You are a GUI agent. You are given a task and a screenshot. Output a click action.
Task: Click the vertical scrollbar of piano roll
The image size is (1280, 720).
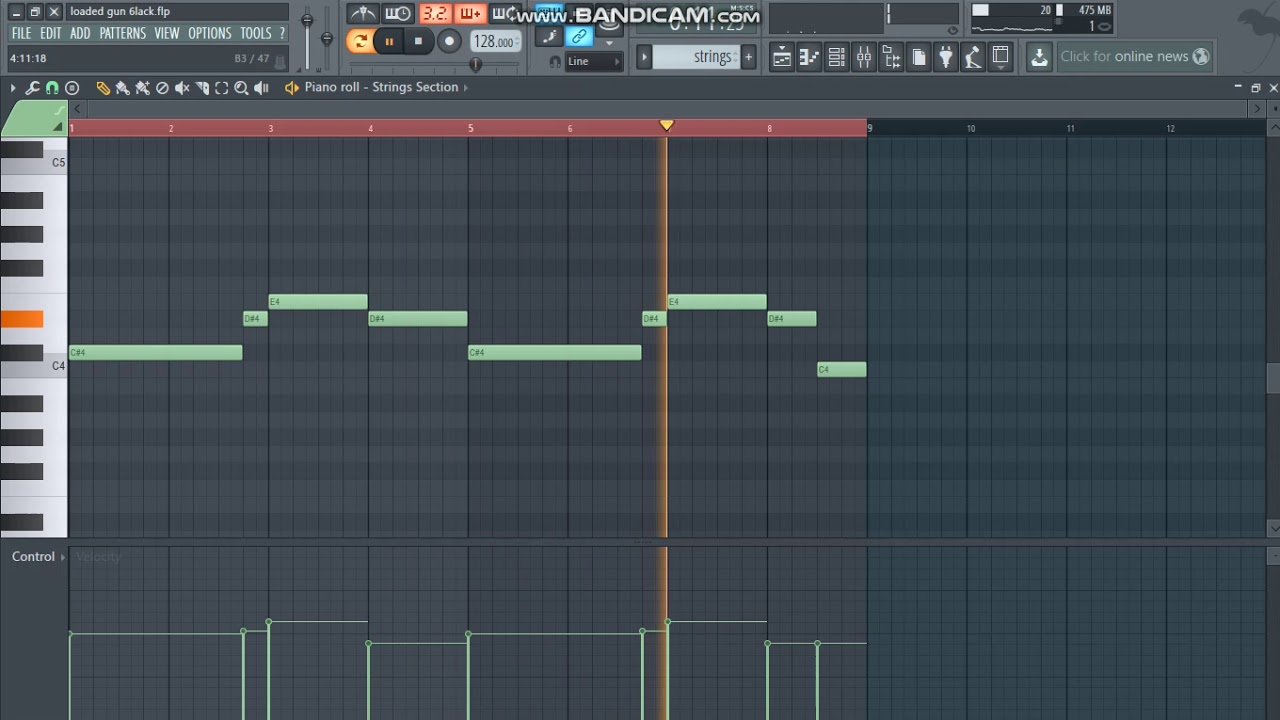(x=1273, y=378)
